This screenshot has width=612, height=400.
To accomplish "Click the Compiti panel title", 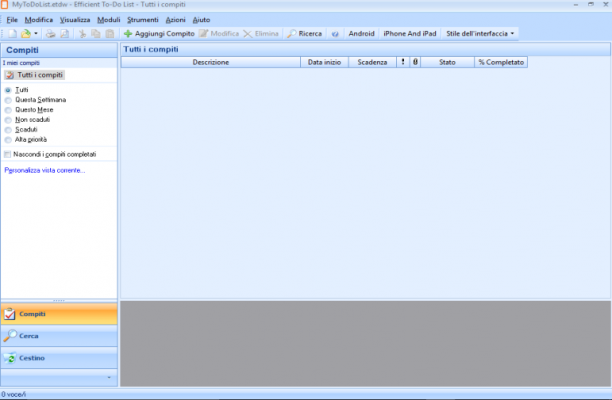I will pyautogui.click(x=22, y=50).
